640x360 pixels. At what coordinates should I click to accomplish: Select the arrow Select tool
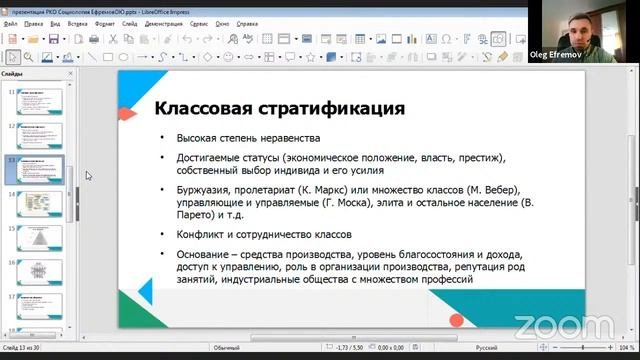point(12,57)
